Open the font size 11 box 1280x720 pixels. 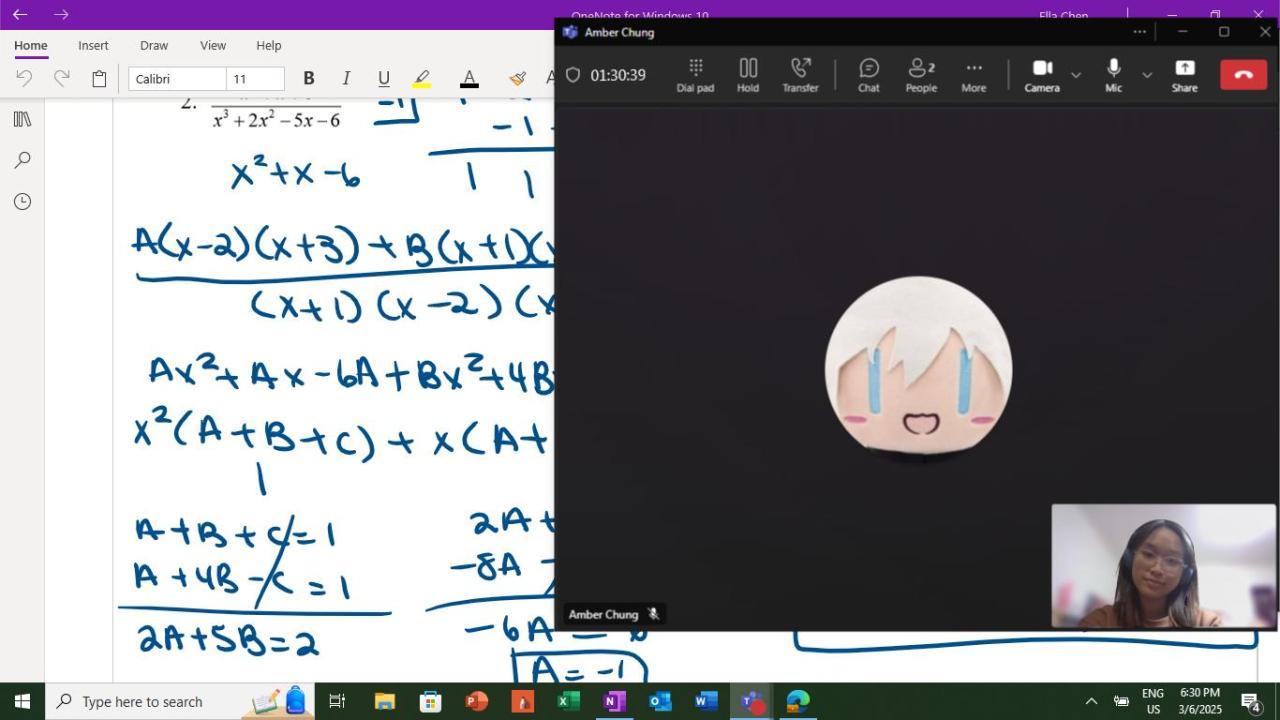(255, 79)
